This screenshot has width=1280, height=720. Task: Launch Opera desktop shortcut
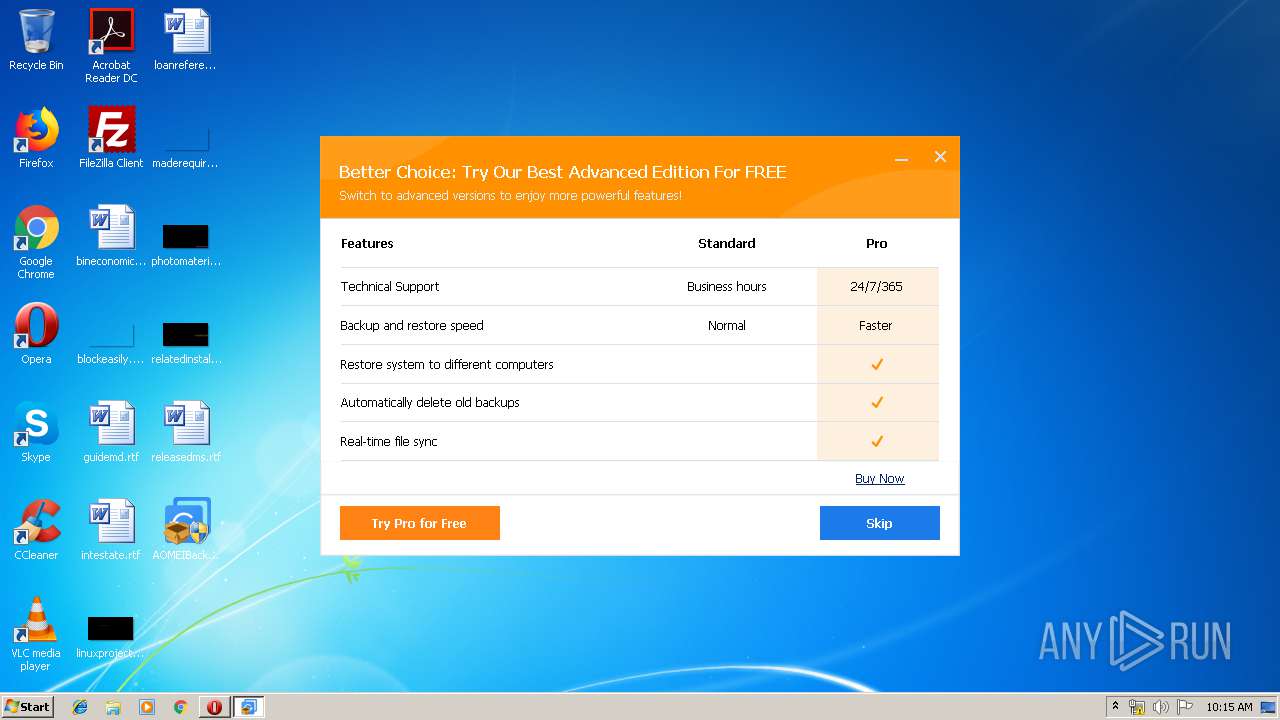36,334
